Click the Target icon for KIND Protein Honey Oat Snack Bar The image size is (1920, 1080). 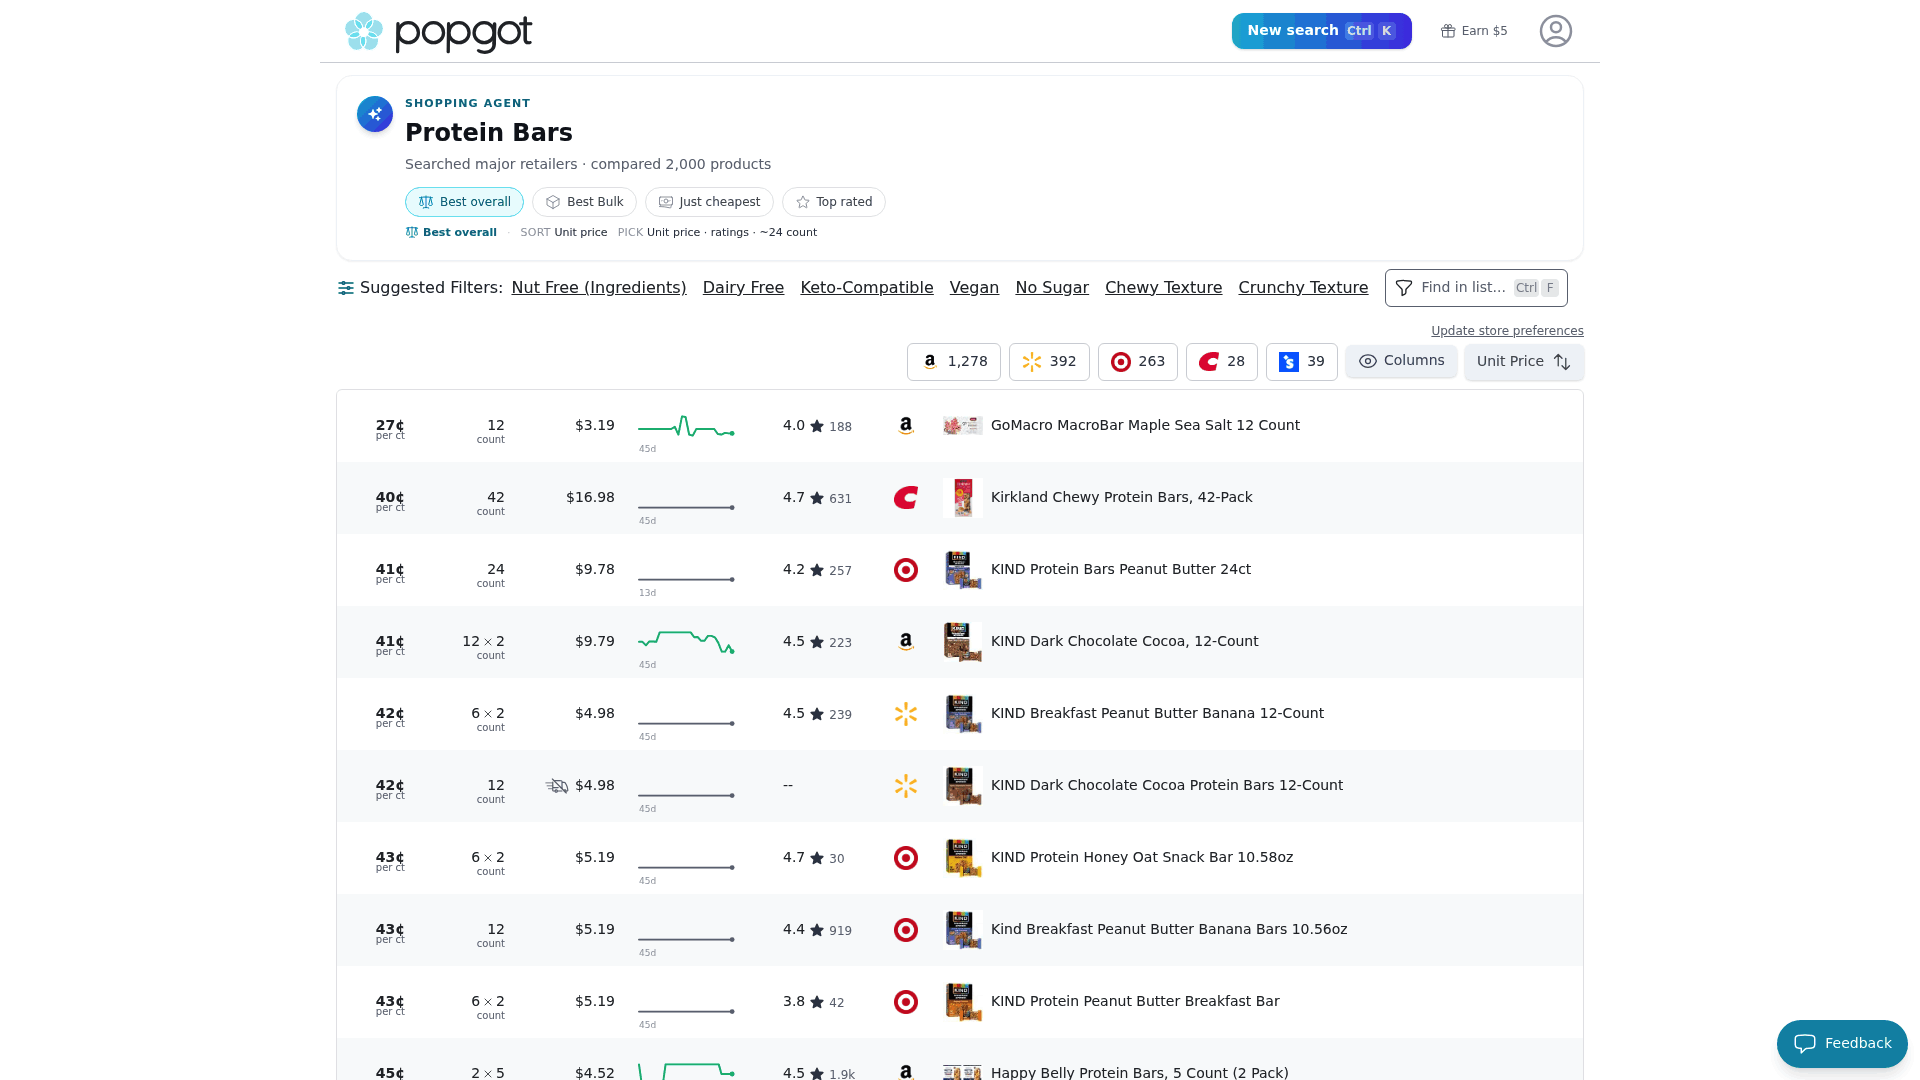[x=906, y=858]
